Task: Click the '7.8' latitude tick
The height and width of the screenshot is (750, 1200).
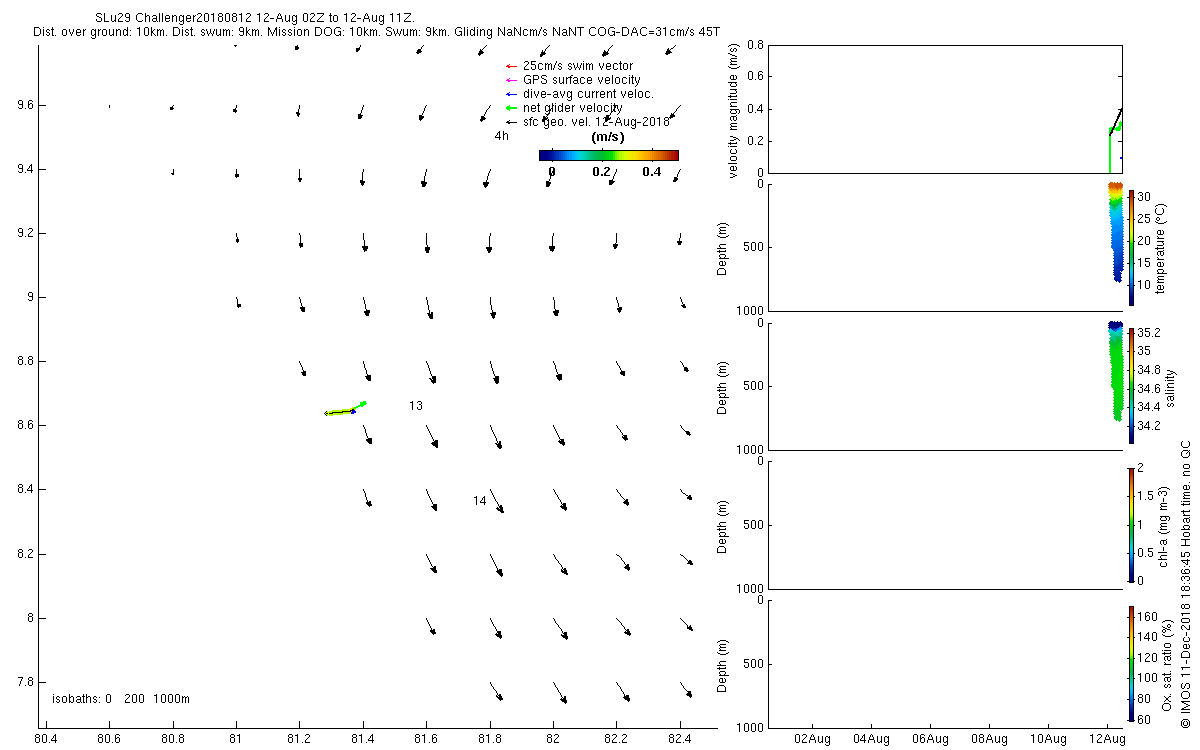Action: point(25,681)
